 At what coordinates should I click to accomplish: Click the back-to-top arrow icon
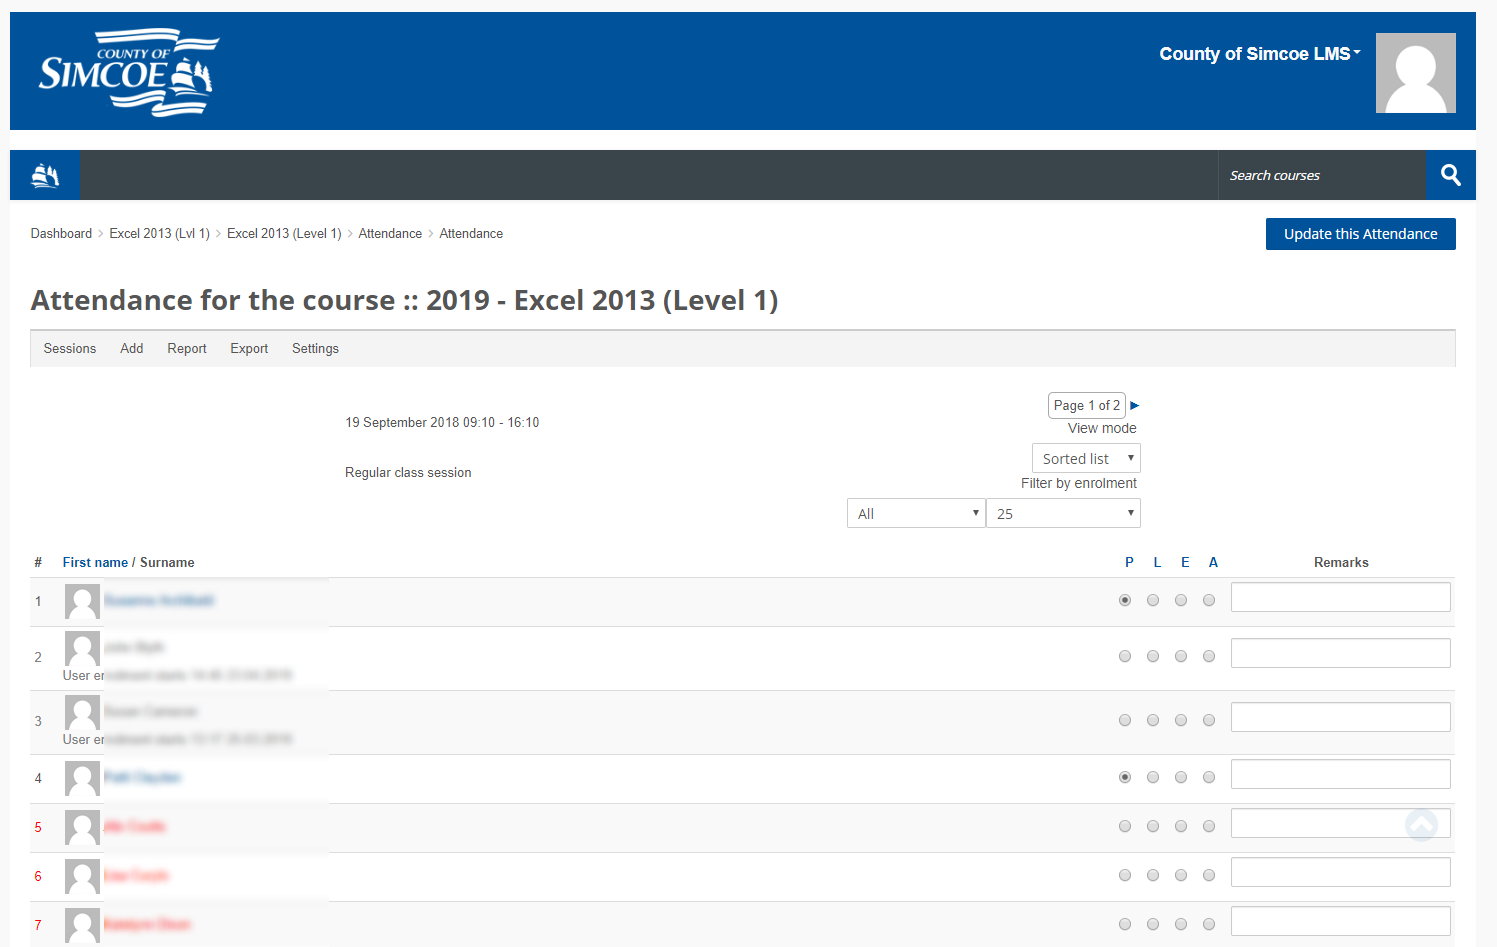tap(1421, 824)
